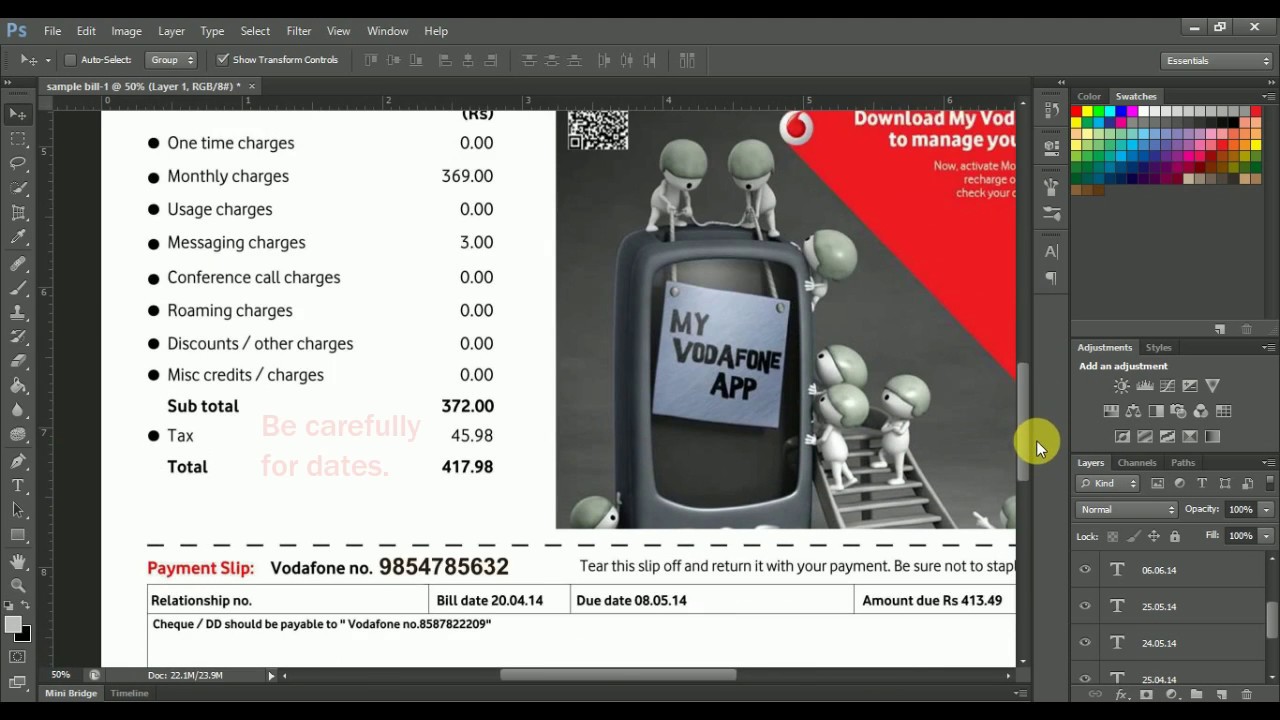Toggle lock image pixels brush icon

pyautogui.click(x=1134, y=537)
